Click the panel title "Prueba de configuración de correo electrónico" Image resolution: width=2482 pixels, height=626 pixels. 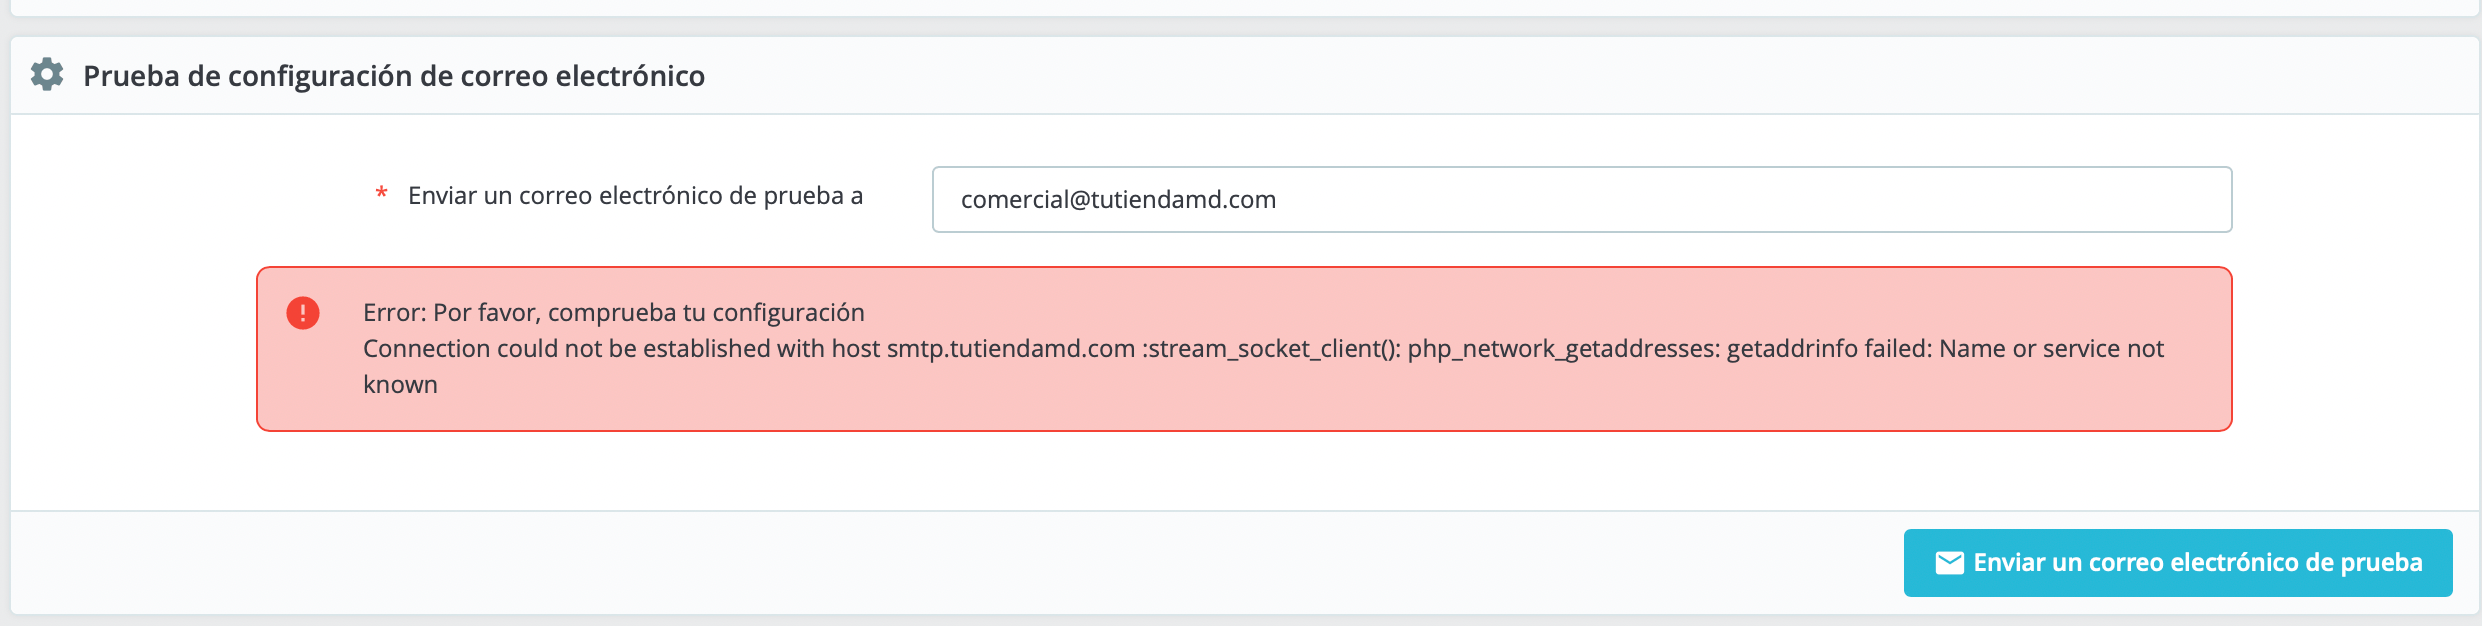pyautogui.click(x=394, y=76)
